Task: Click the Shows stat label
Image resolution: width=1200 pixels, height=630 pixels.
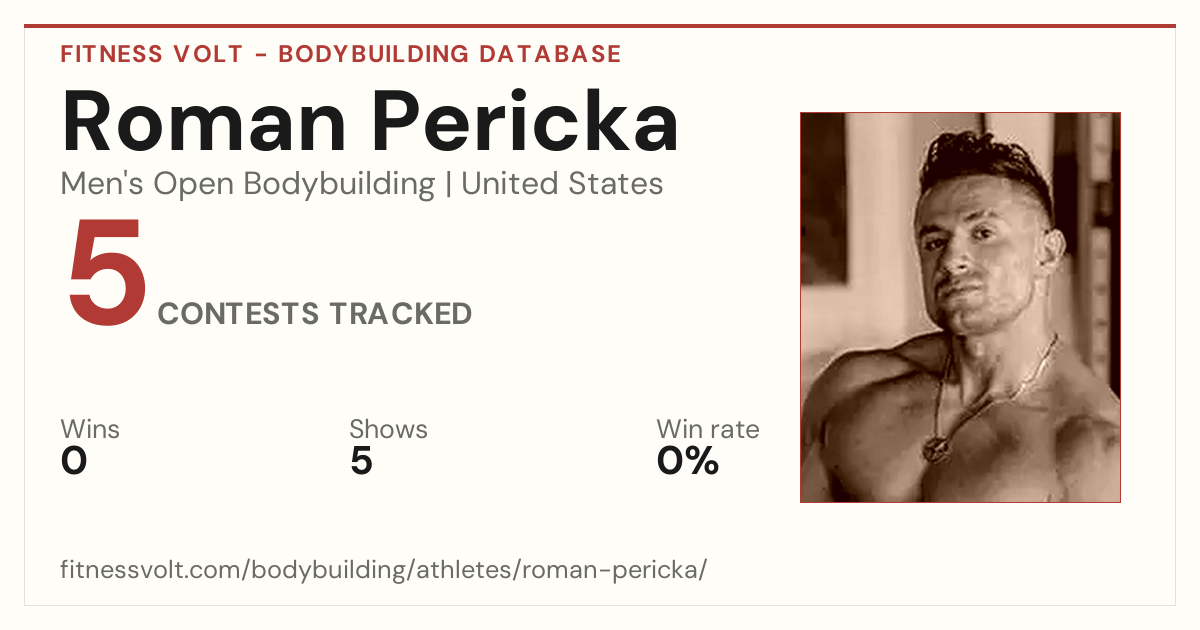Action: point(388,430)
